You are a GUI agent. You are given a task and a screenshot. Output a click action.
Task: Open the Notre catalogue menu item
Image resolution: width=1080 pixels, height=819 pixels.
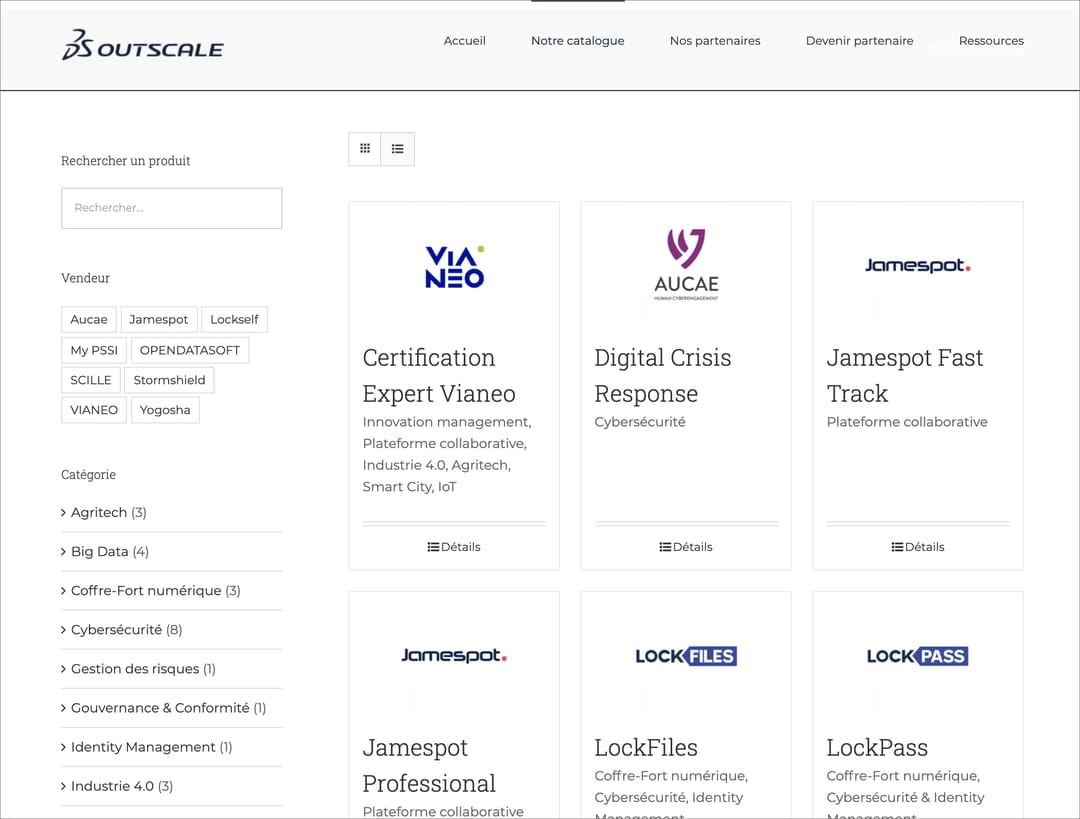point(577,41)
